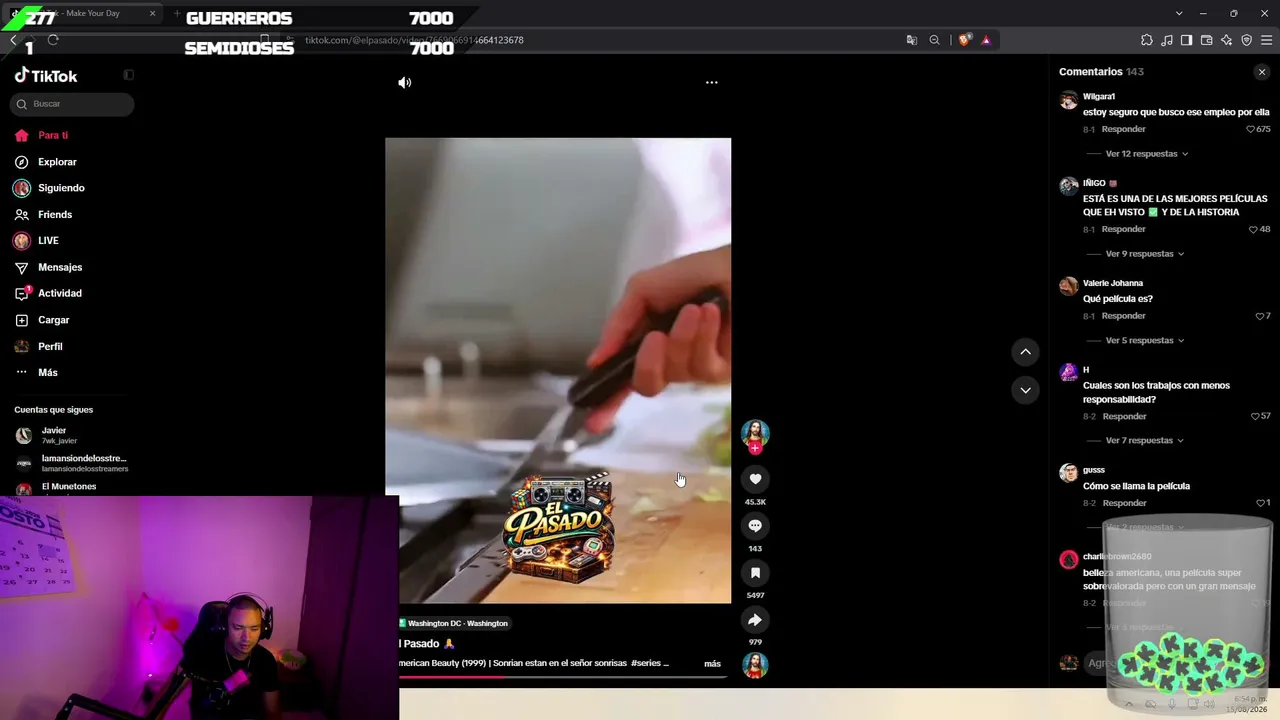Viewport: 1280px width, 720px height.
Task: Follow the creator via the plus badge
Action: (x=755, y=449)
